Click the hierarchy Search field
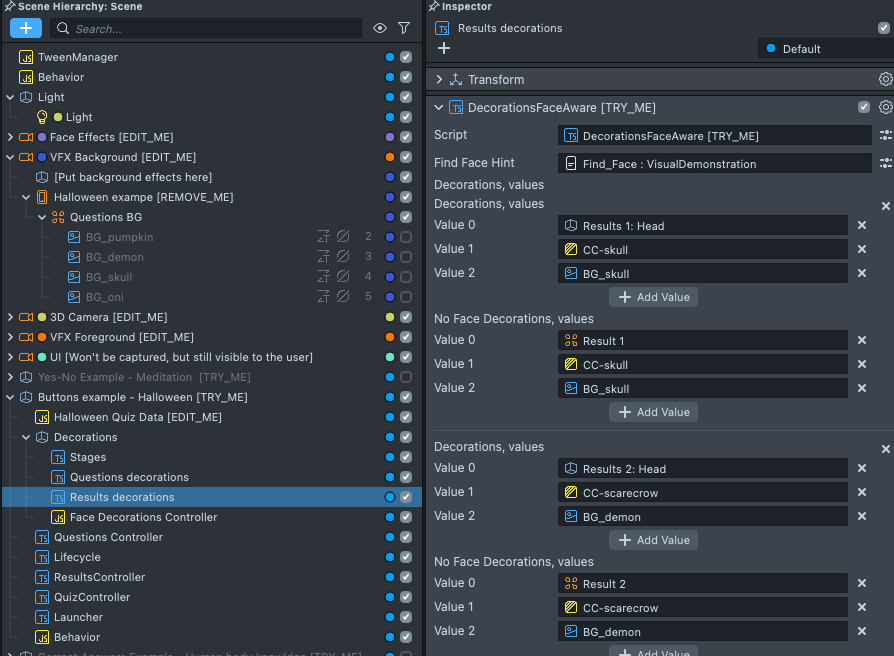 point(210,29)
